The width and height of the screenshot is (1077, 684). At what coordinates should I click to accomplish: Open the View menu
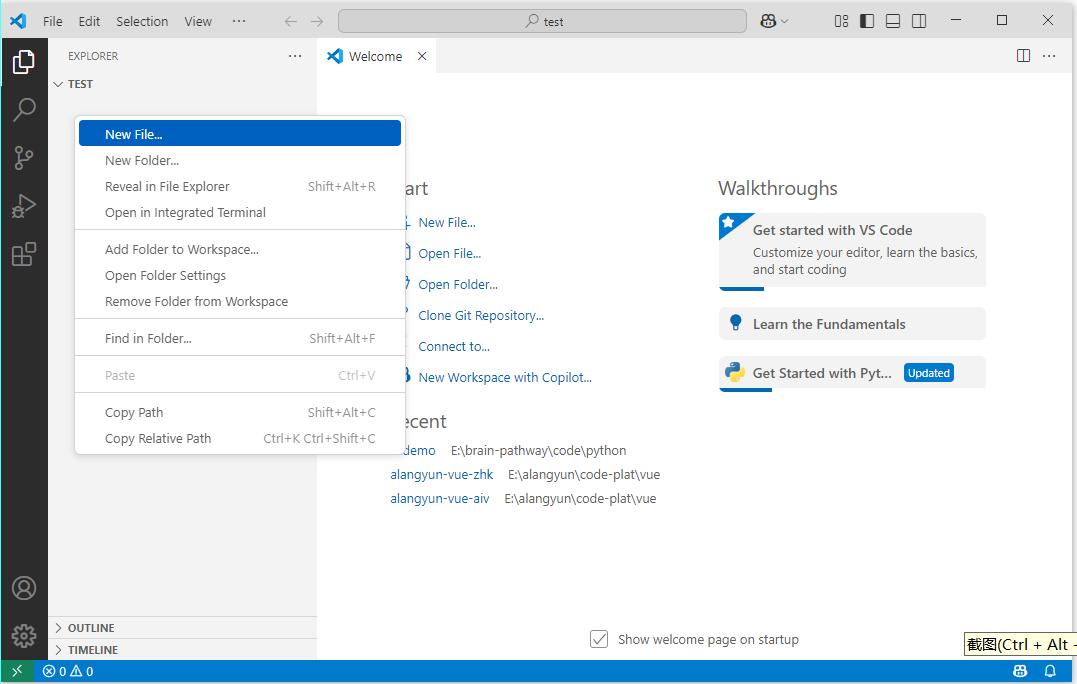[198, 21]
